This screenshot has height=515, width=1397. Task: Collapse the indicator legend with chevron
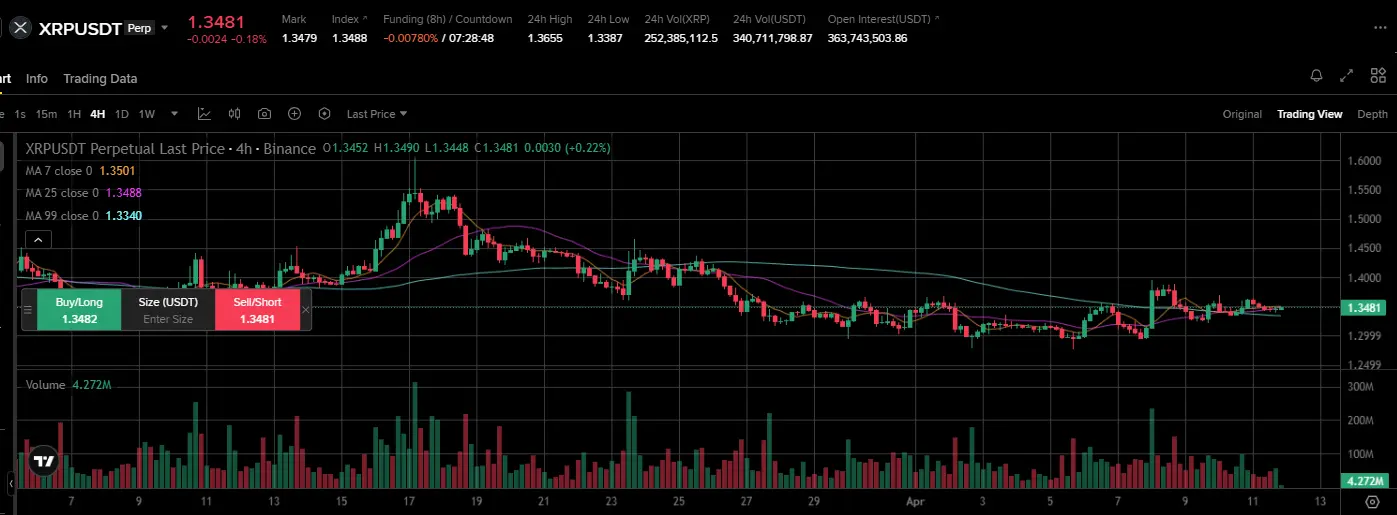(38, 239)
